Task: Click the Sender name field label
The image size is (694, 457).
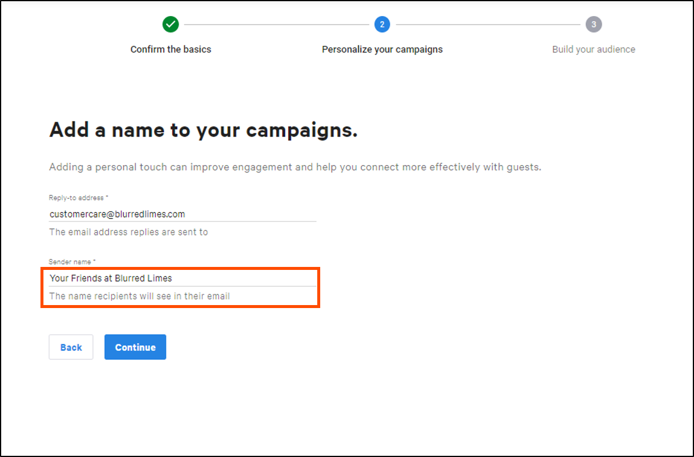Action: tap(72, 262)
